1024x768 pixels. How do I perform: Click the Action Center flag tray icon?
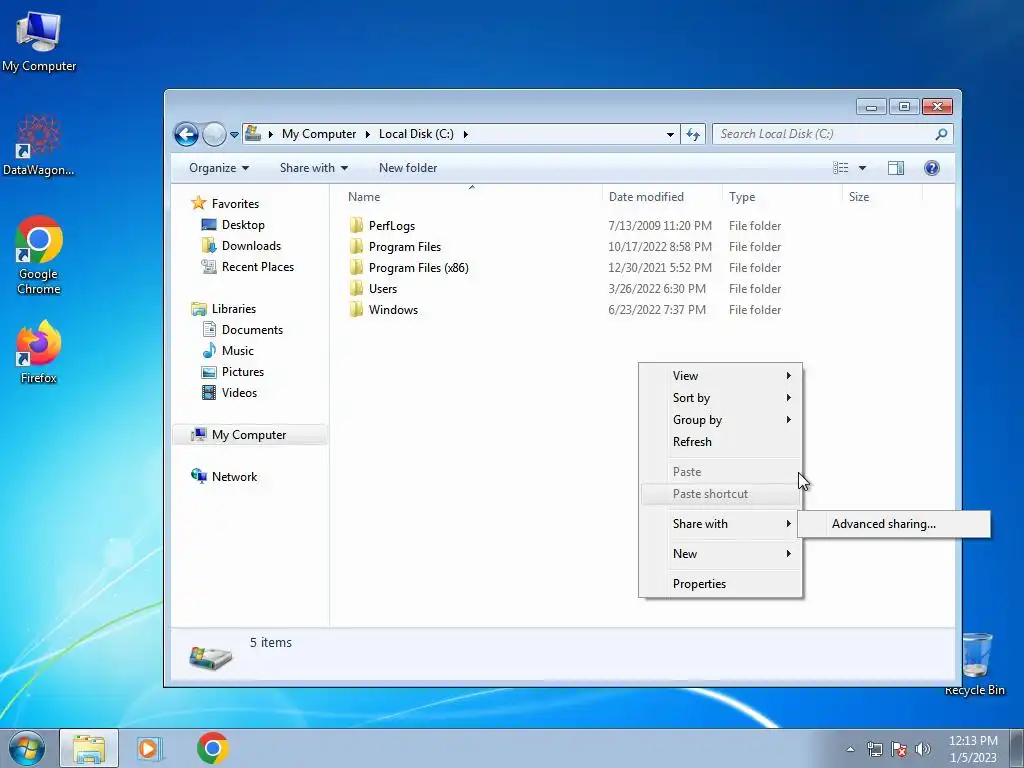899,749
